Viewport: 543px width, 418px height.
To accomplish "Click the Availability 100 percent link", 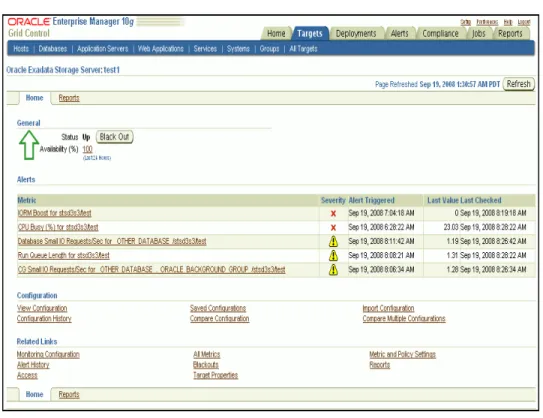I will (87, 149).
